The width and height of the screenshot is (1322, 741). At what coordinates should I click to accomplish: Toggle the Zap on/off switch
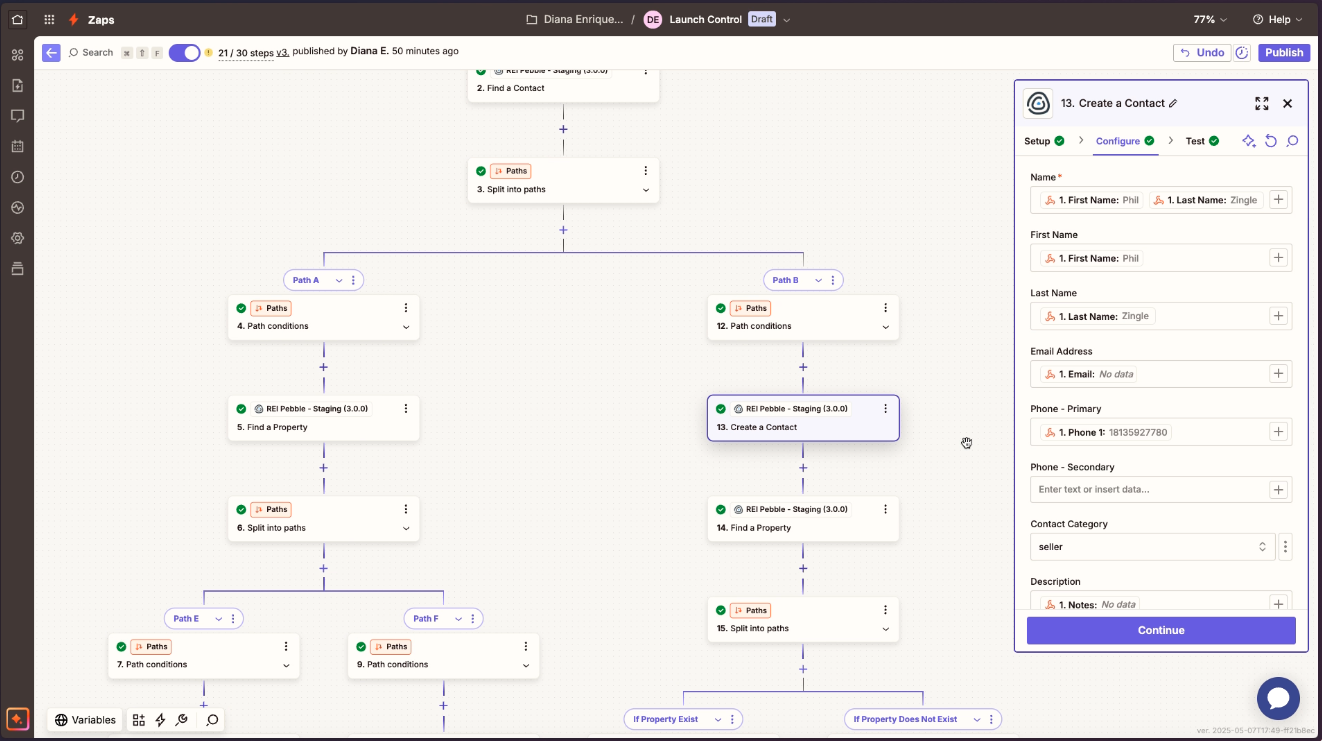click(x=184, y=52)
